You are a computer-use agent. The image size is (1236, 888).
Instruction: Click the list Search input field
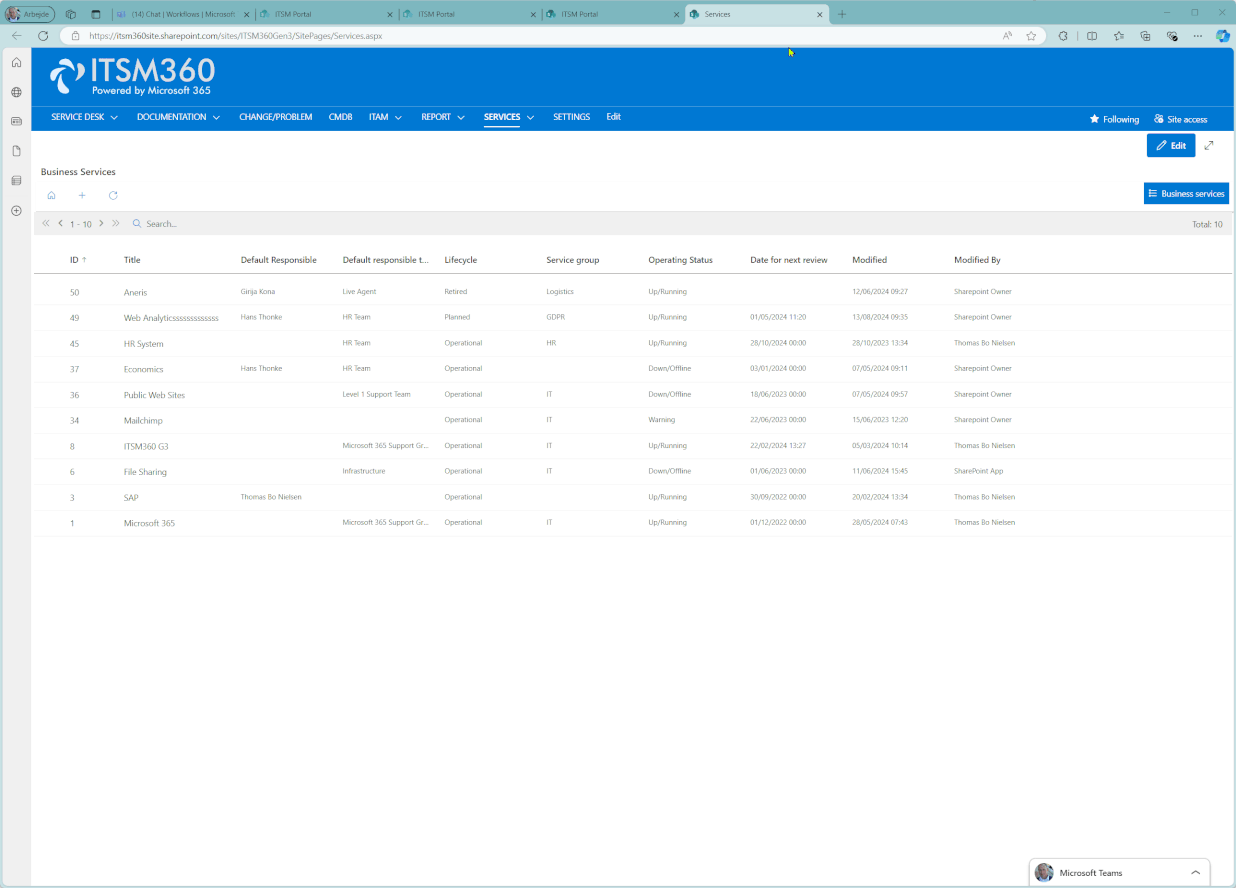200,224
